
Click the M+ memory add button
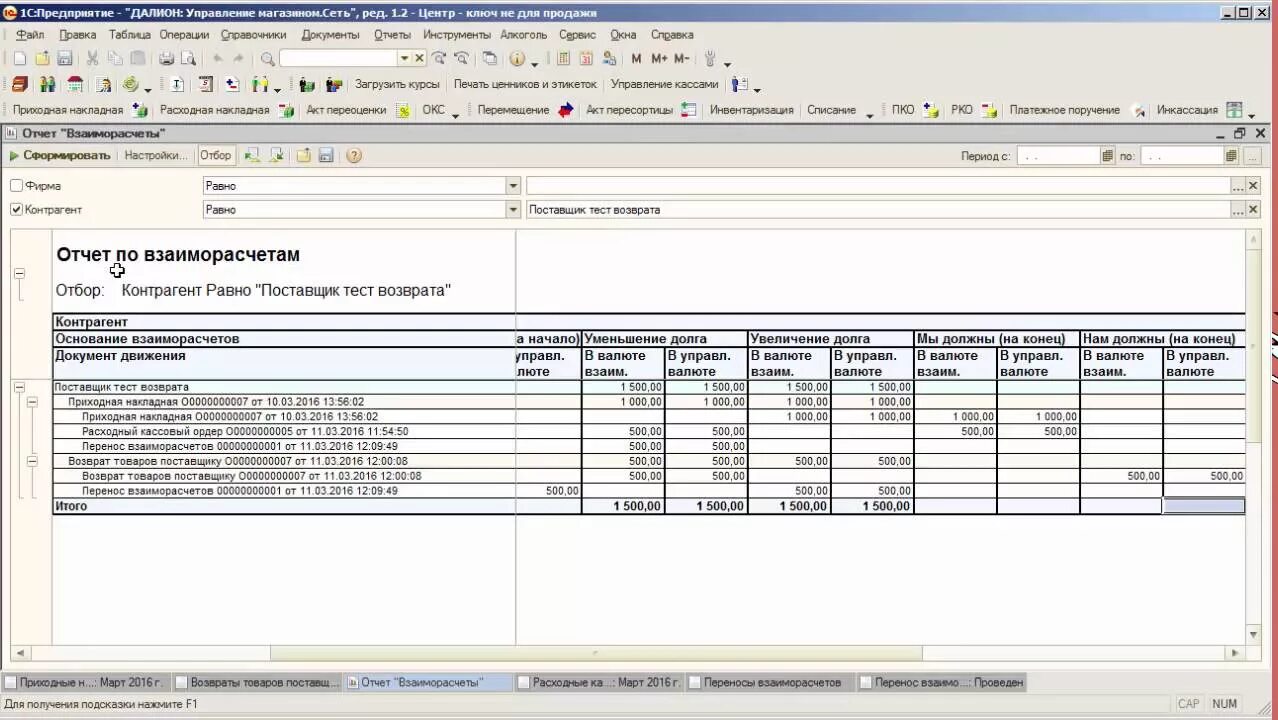659,59
